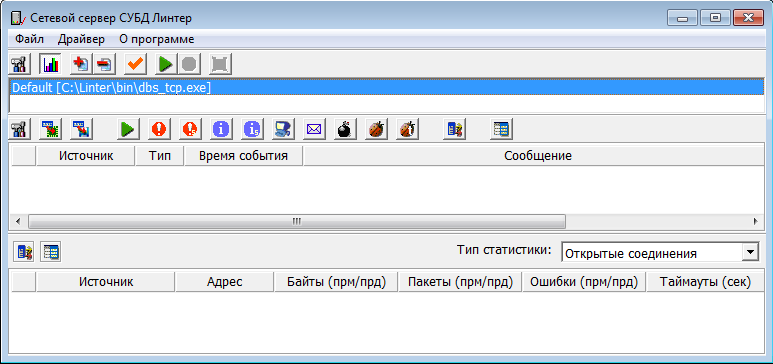Toggle the red exclamation error filter icon
773x364 pixels.
pos(159,129)
